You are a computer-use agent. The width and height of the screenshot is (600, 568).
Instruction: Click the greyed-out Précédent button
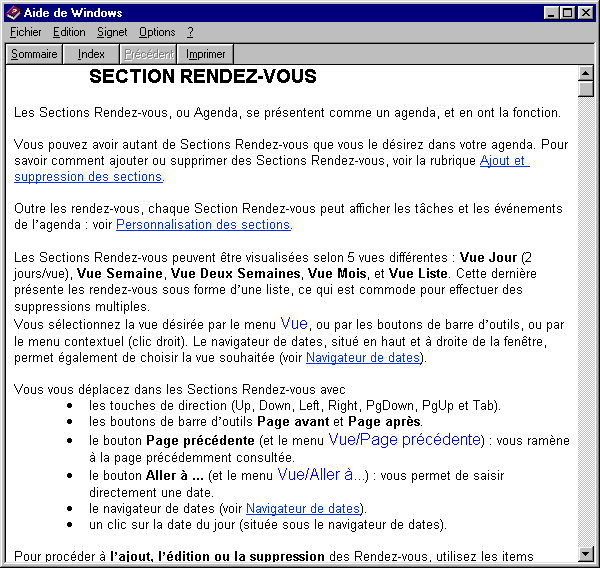[x=148, y=54]
